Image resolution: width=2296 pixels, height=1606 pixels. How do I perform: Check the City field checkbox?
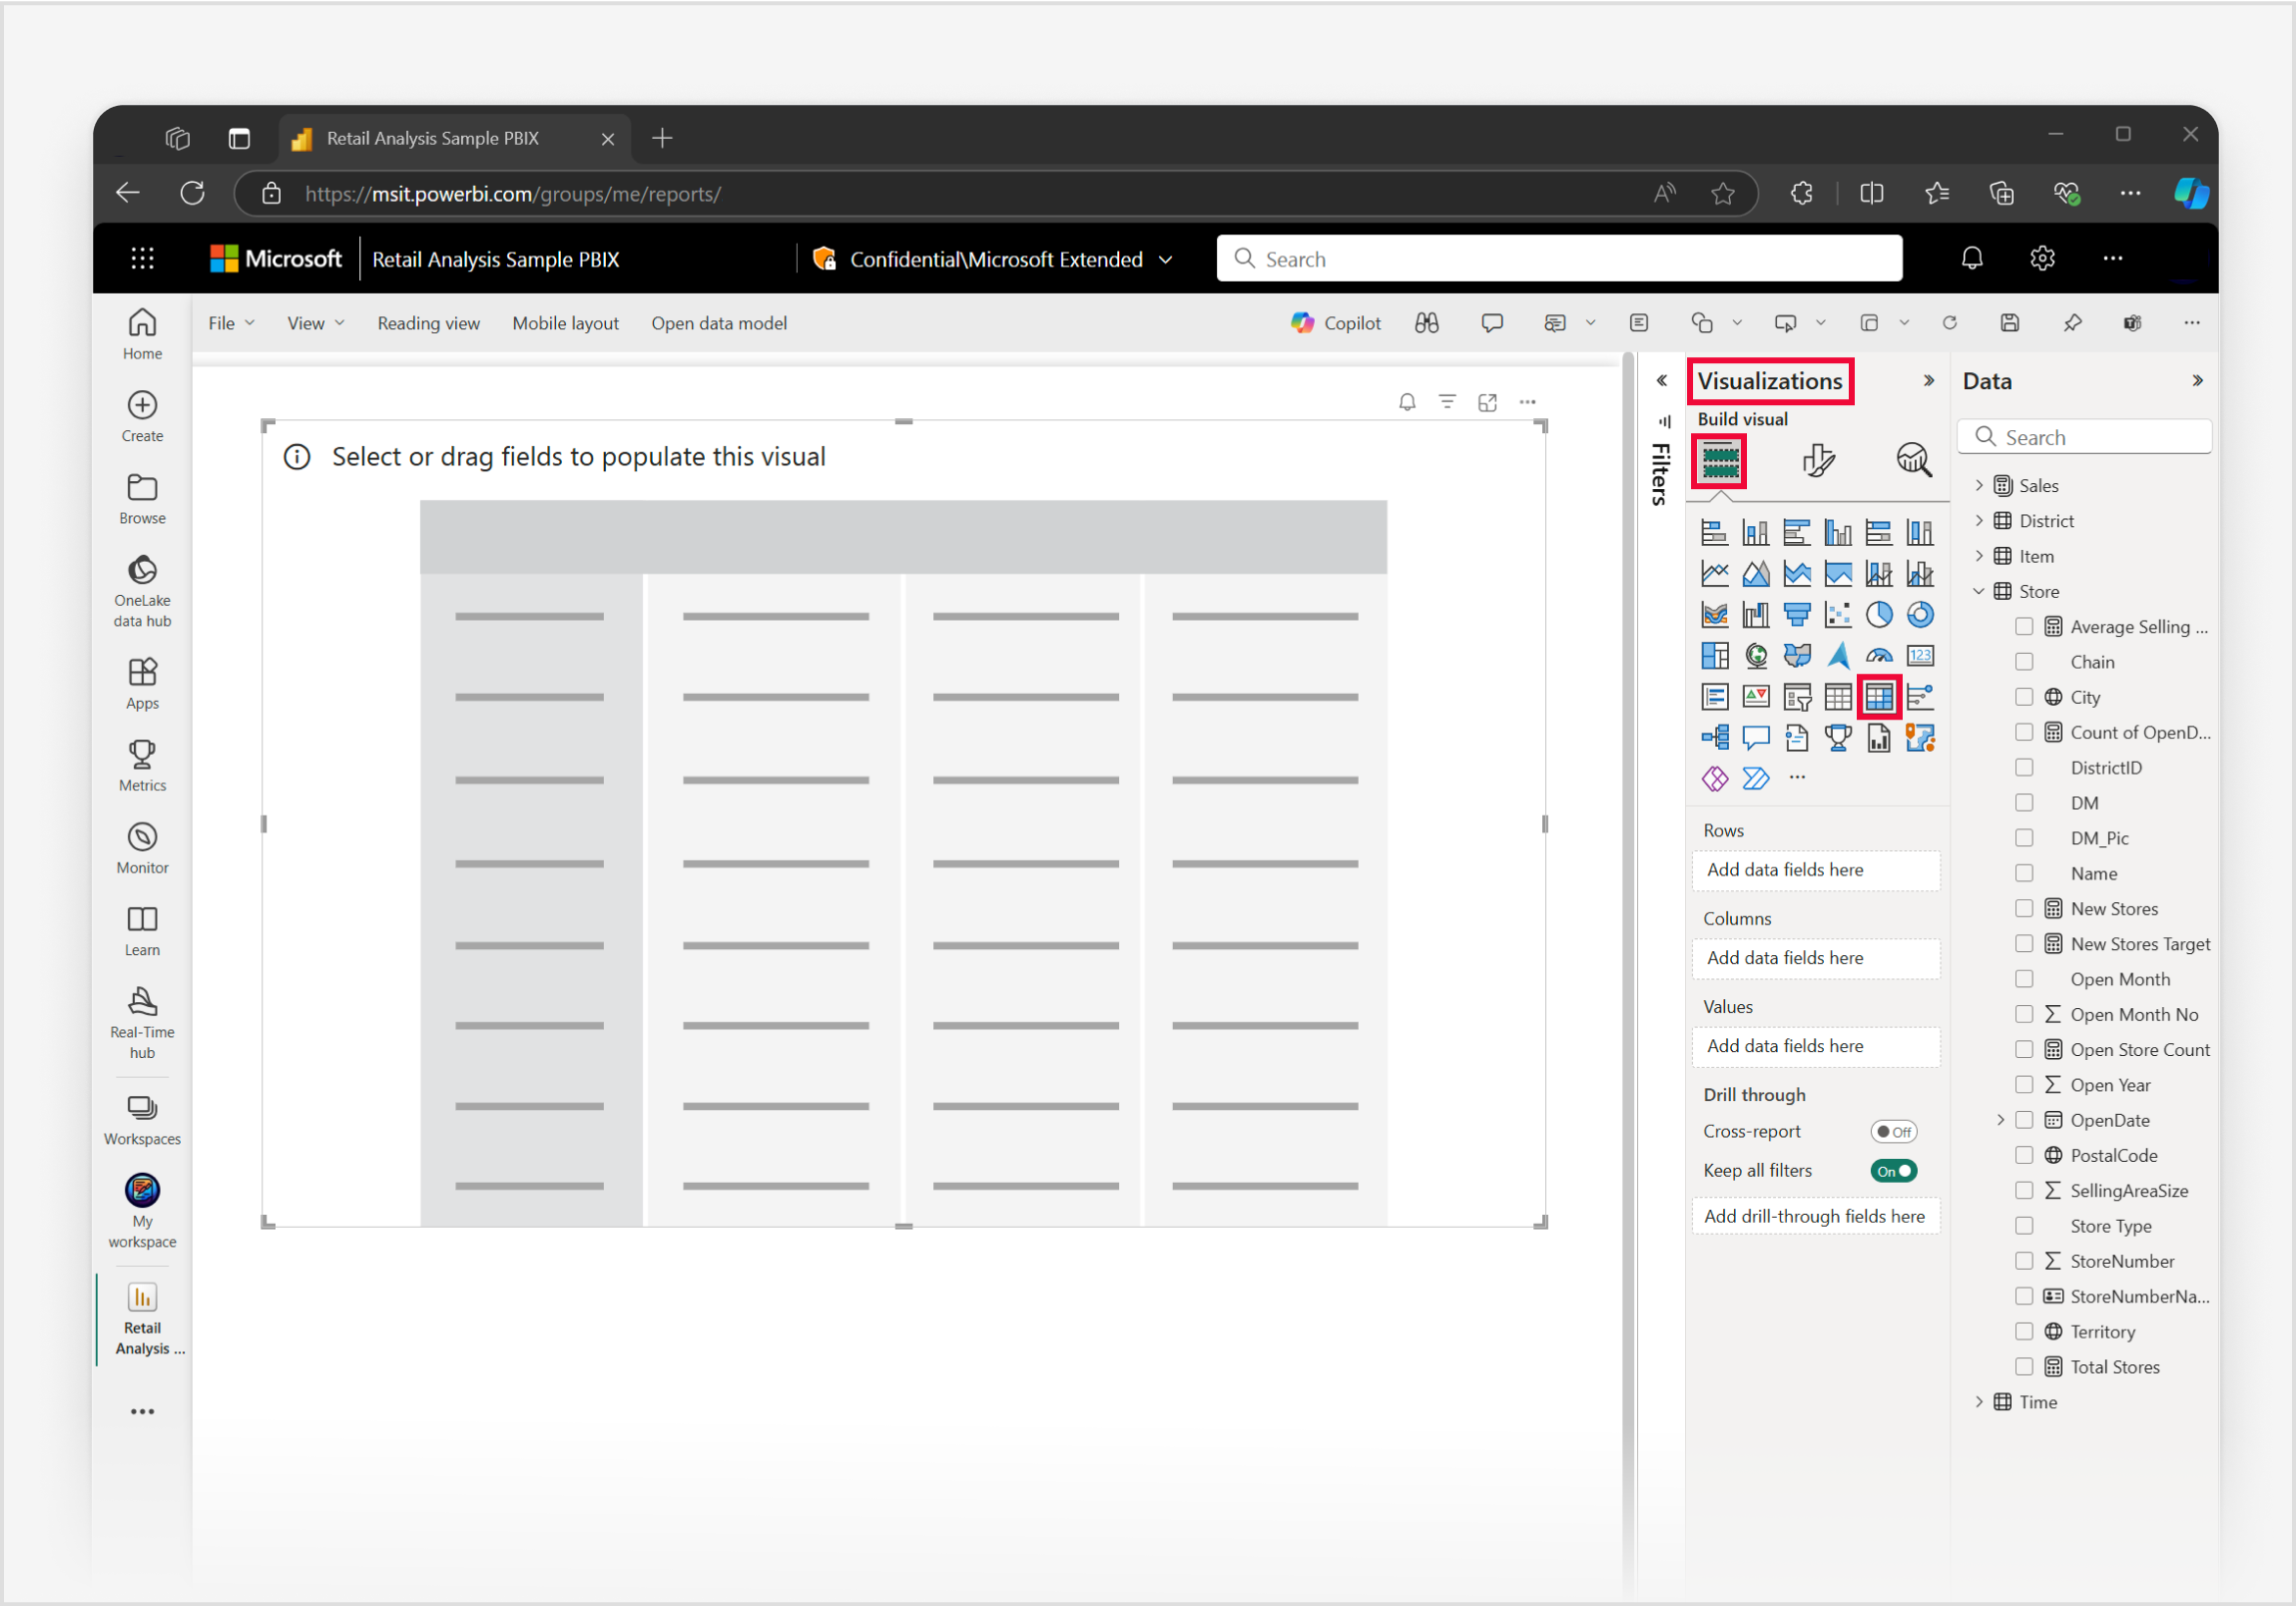[x=2025, y=696]
